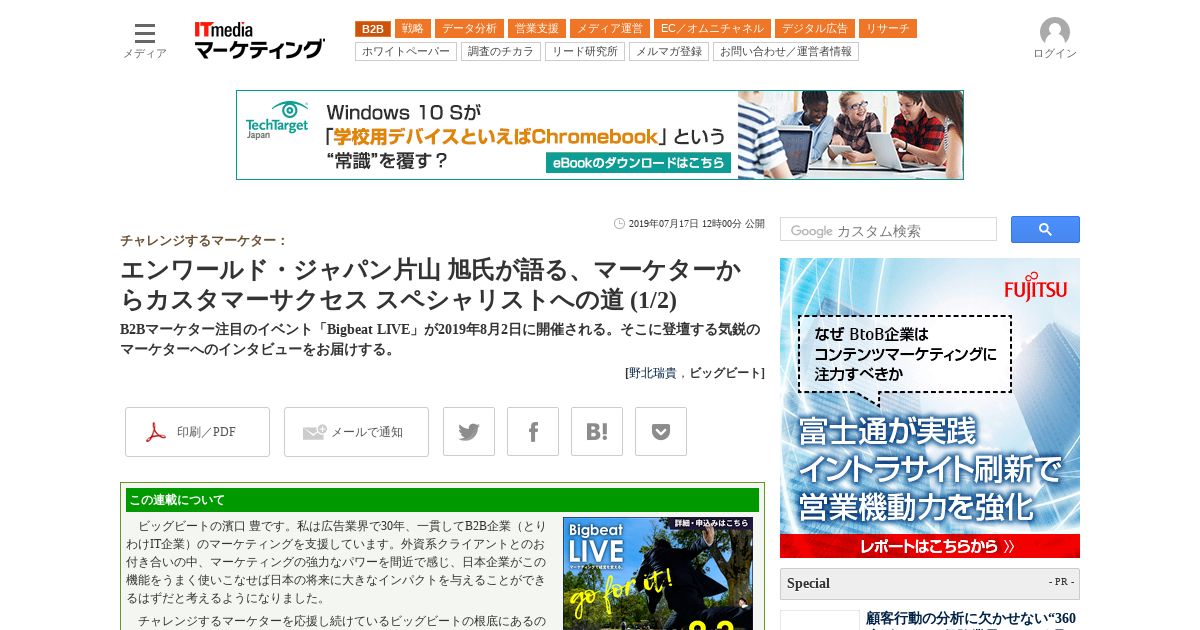
Task: Open the 戦略 category tab
Action: point(413,29)
